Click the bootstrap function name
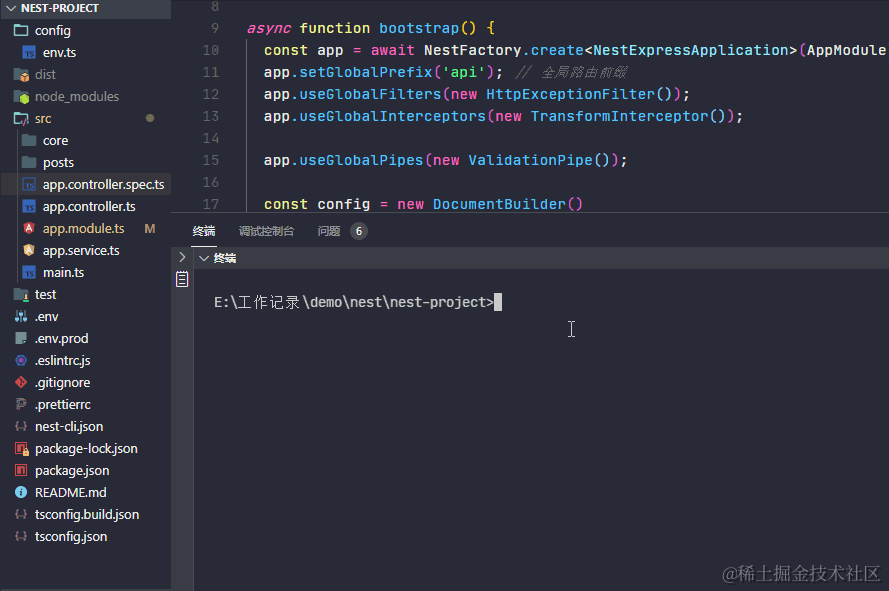 click(419, 28)
